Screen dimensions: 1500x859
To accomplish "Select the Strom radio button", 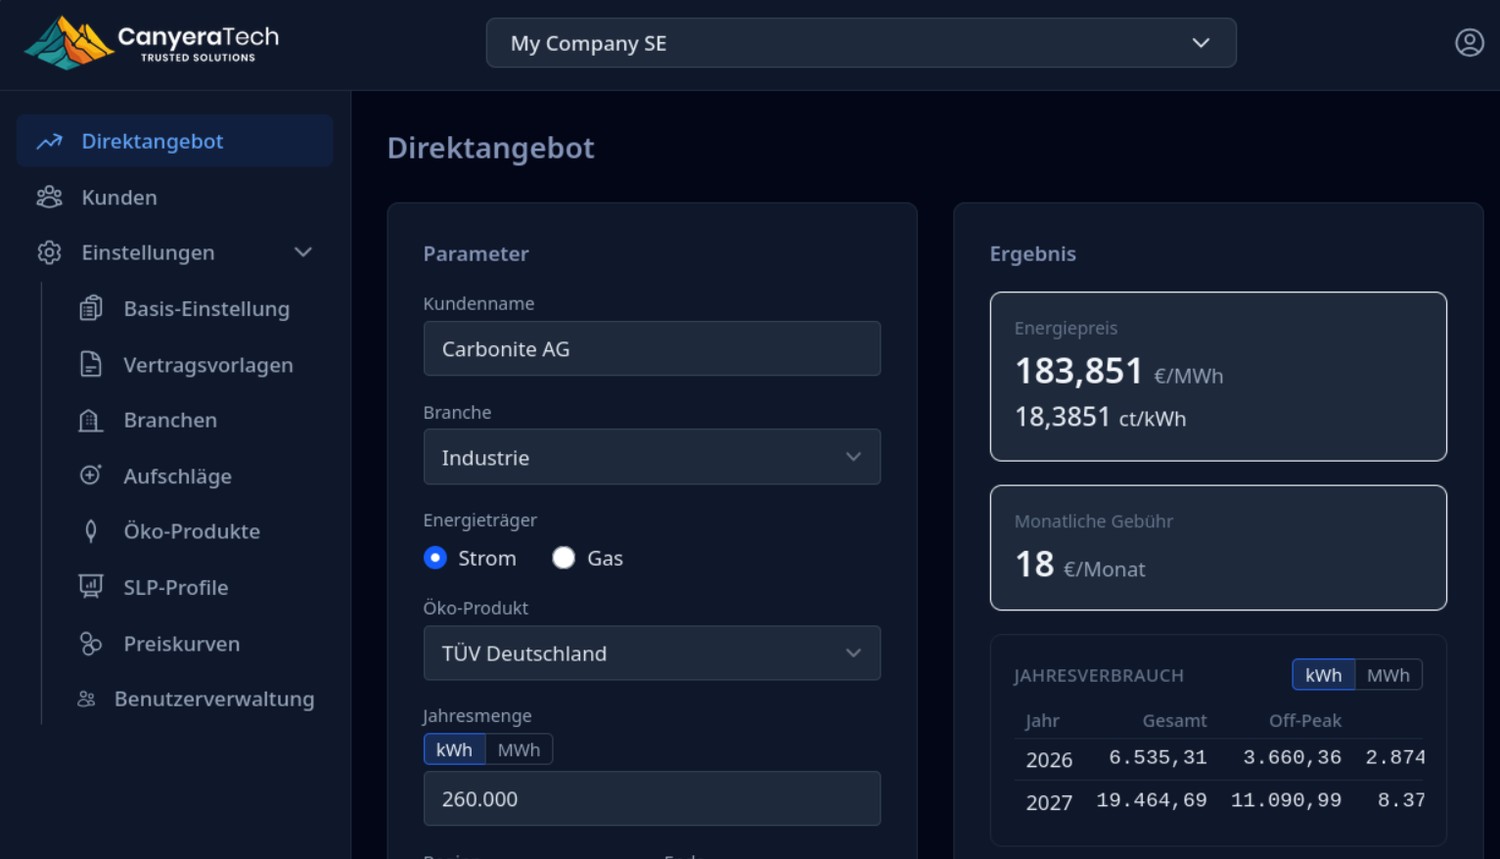I will coord(435,558).
